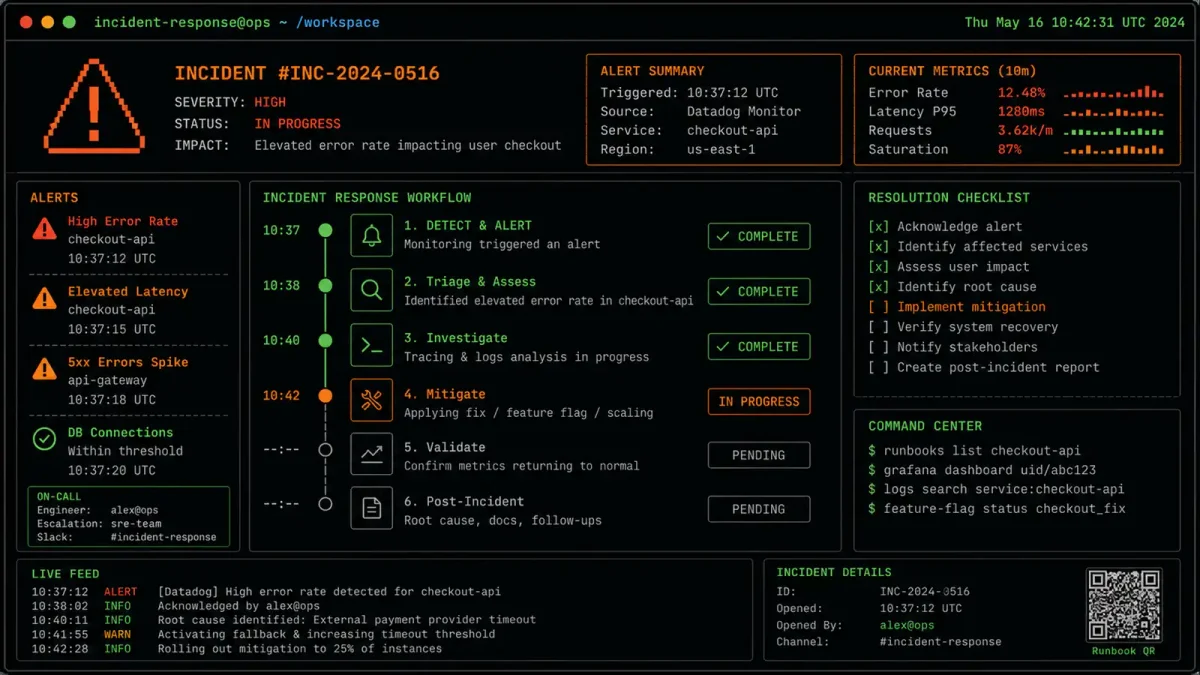Click the /workspace path in the title bar
The height and width of the screenshot is (675, 1200).
click(x=337, y=22)
